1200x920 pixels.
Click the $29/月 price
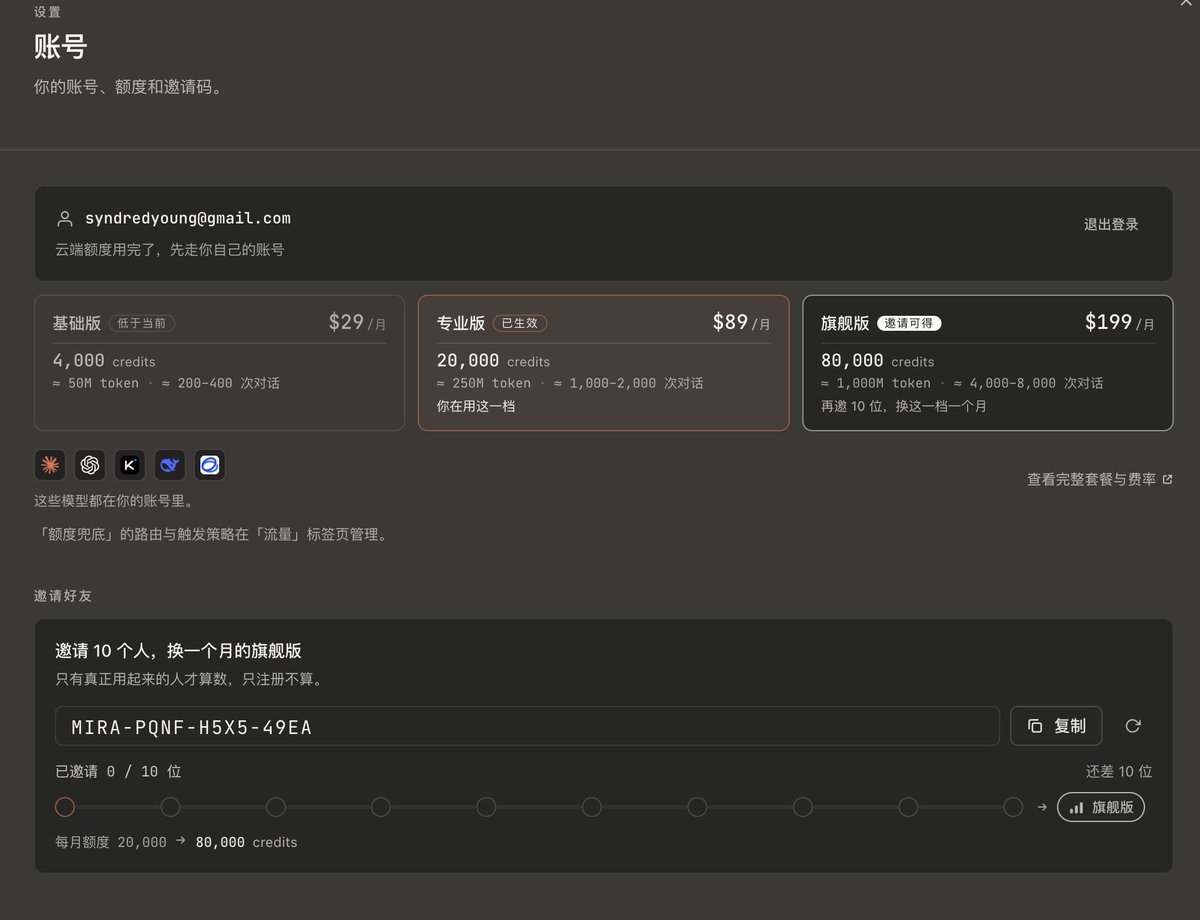[x=357, y=322]
